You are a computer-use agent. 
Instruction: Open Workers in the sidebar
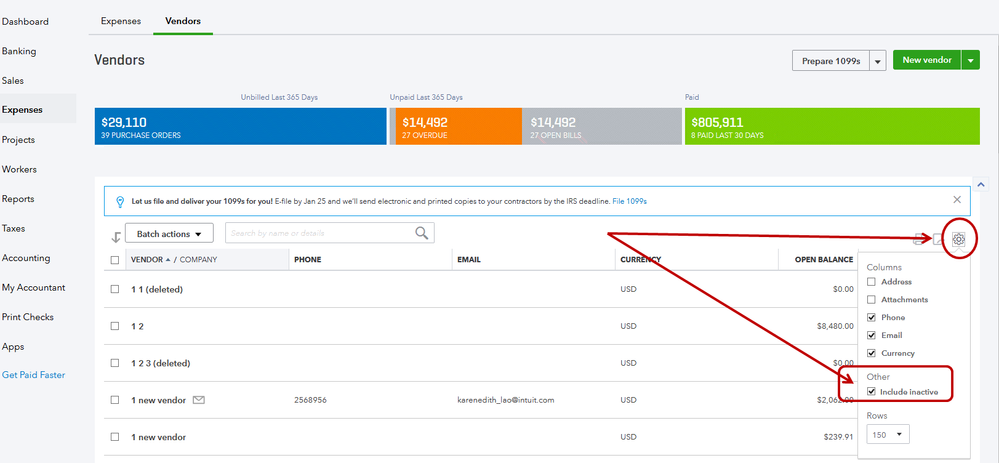[x=19, y=169]
